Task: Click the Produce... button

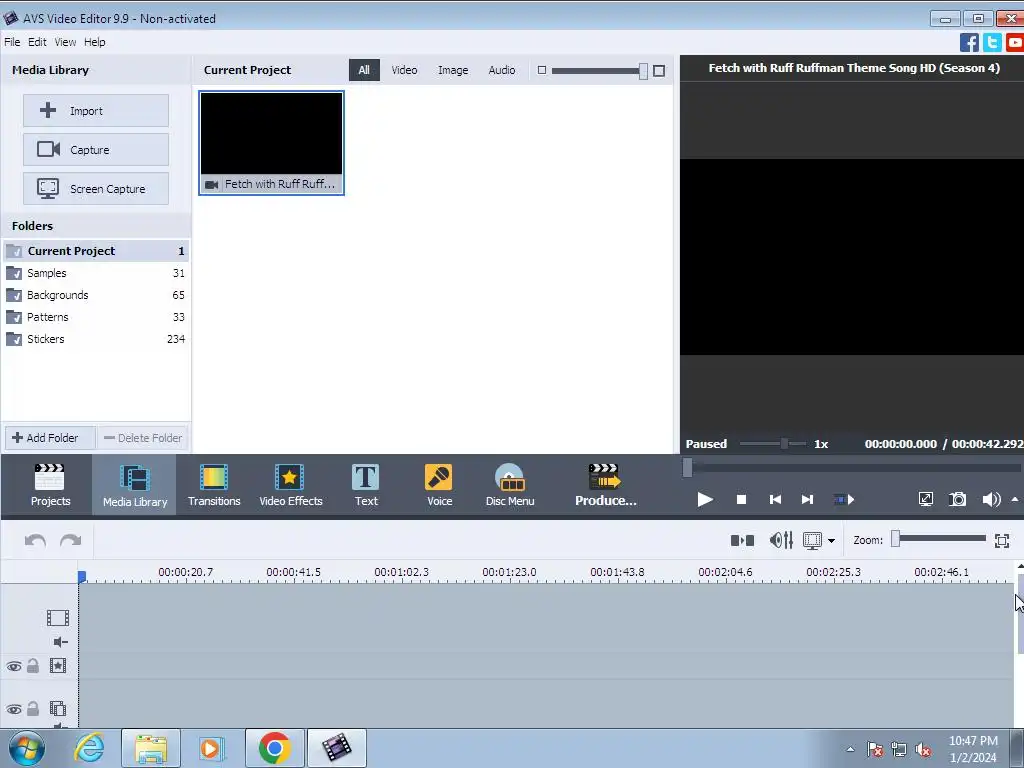Action: pos(605,485)
